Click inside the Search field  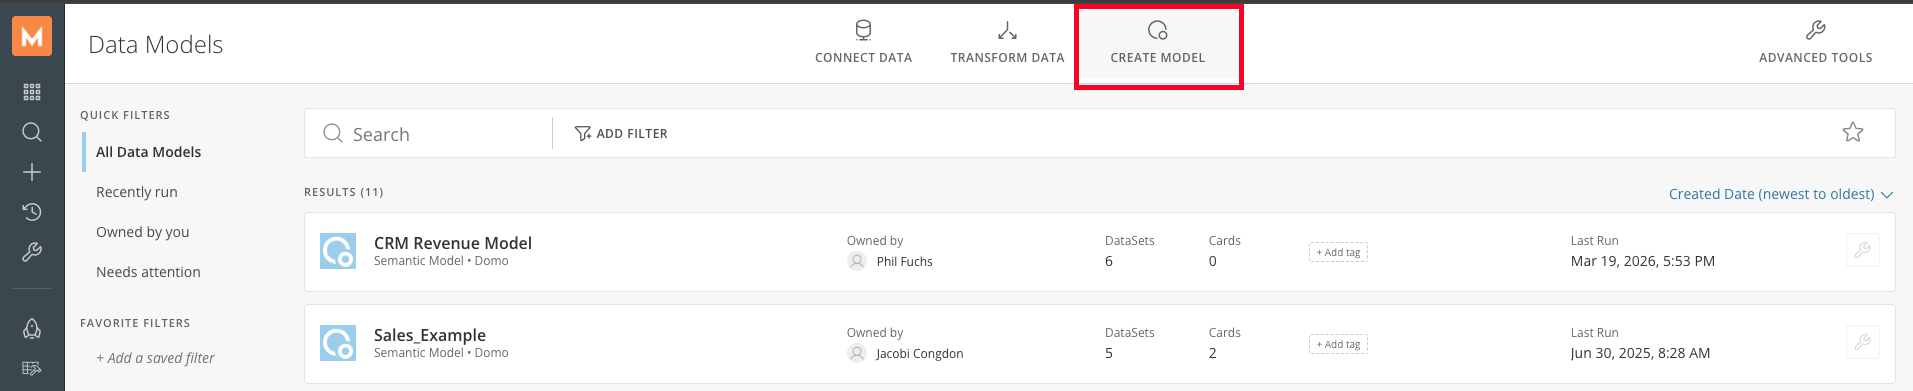428,133
